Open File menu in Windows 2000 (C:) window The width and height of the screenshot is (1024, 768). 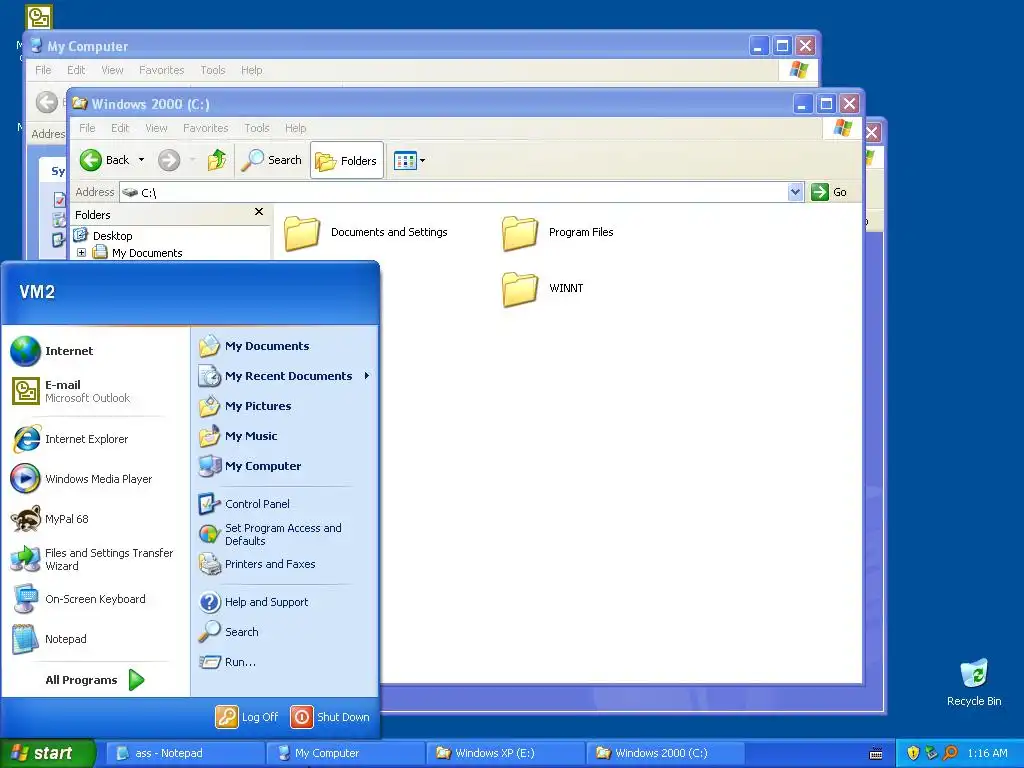tap(87, 128)
